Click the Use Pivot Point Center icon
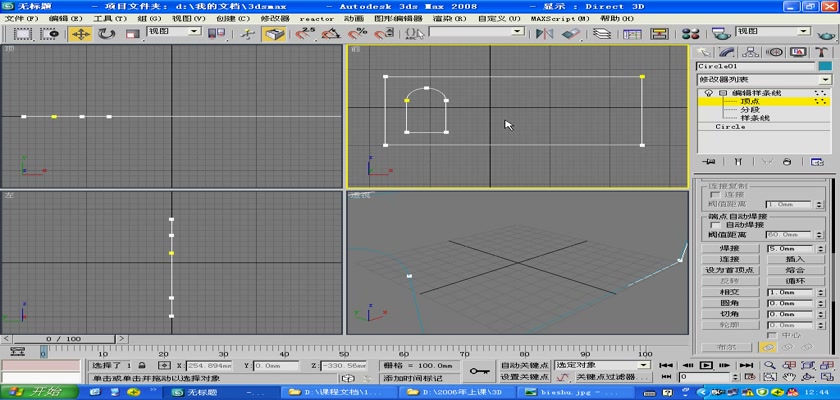Image resolution: width=840 pixels, height=400 pixels. 216,34
